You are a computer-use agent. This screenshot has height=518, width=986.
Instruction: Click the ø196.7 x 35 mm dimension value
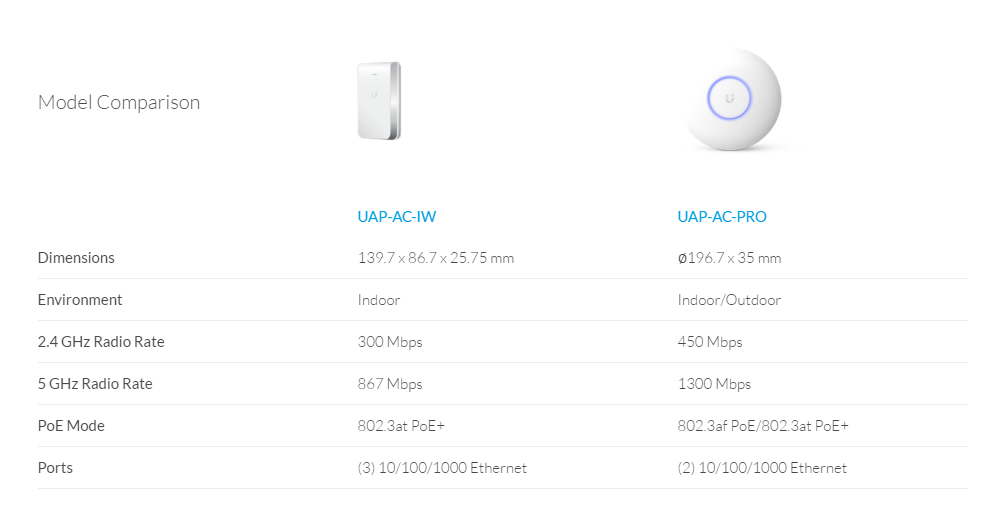(x=729, y=258)
